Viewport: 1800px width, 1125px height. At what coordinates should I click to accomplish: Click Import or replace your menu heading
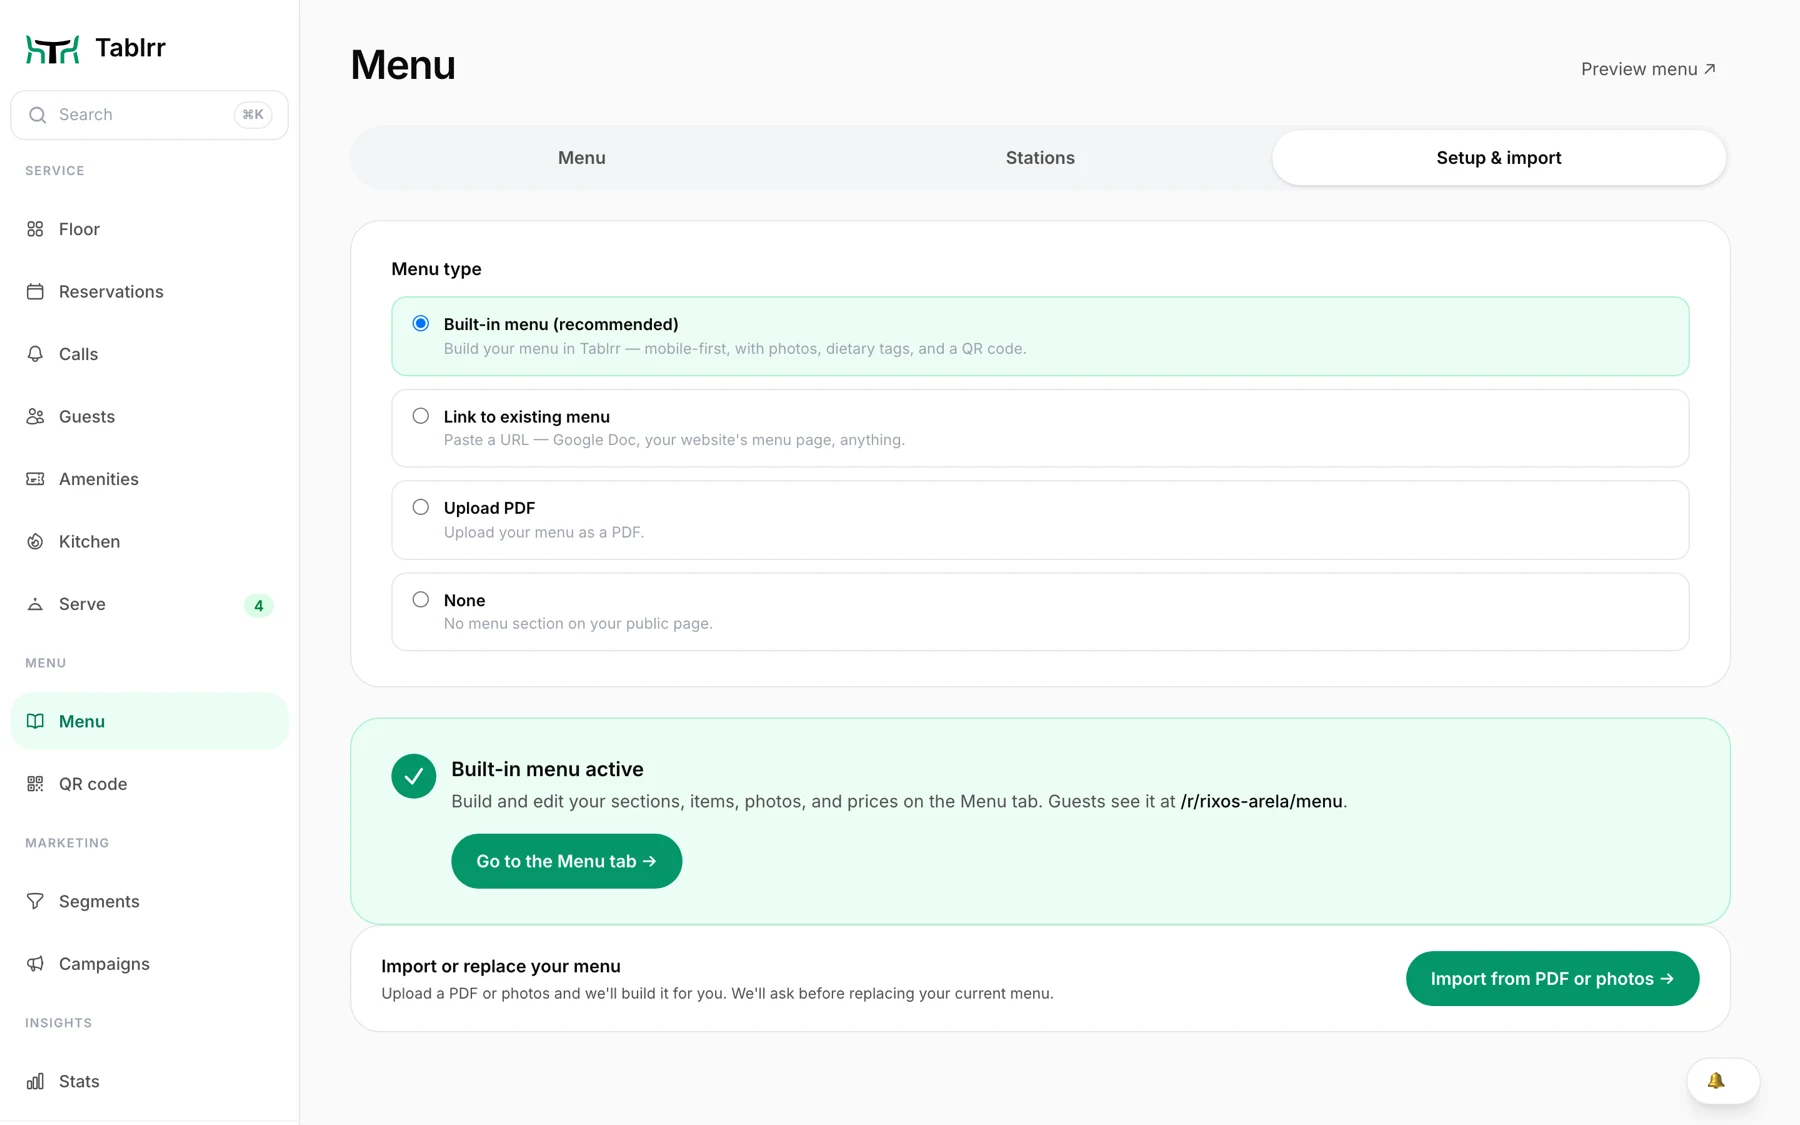tap(501, 966)
